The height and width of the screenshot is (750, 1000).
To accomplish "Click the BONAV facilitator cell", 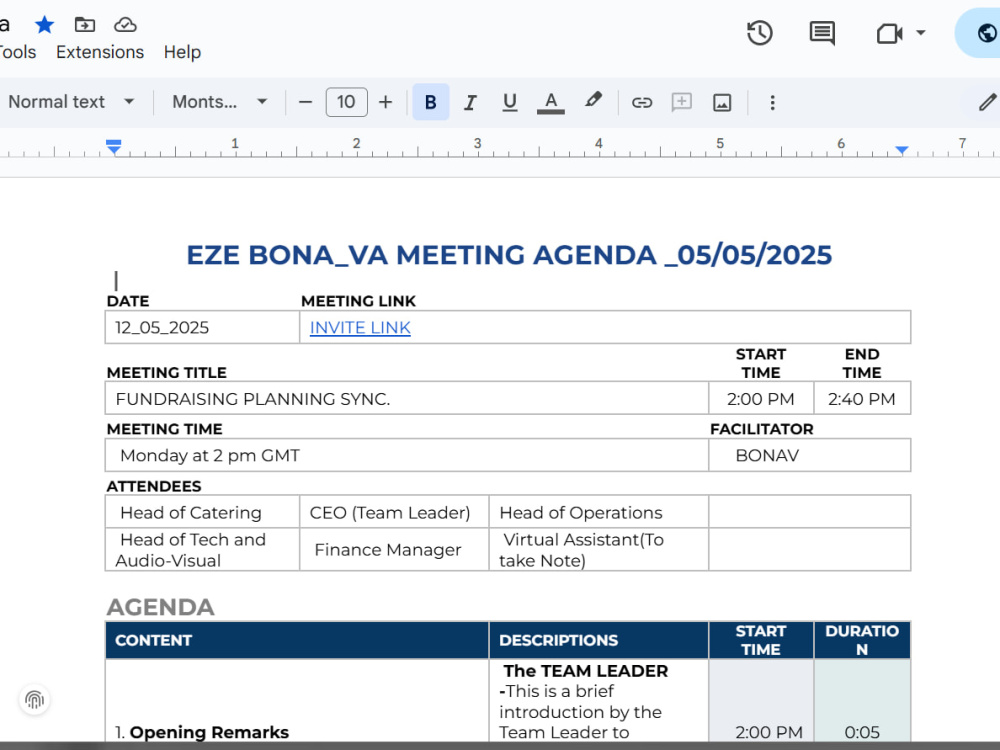I will (x=809, y=455).
